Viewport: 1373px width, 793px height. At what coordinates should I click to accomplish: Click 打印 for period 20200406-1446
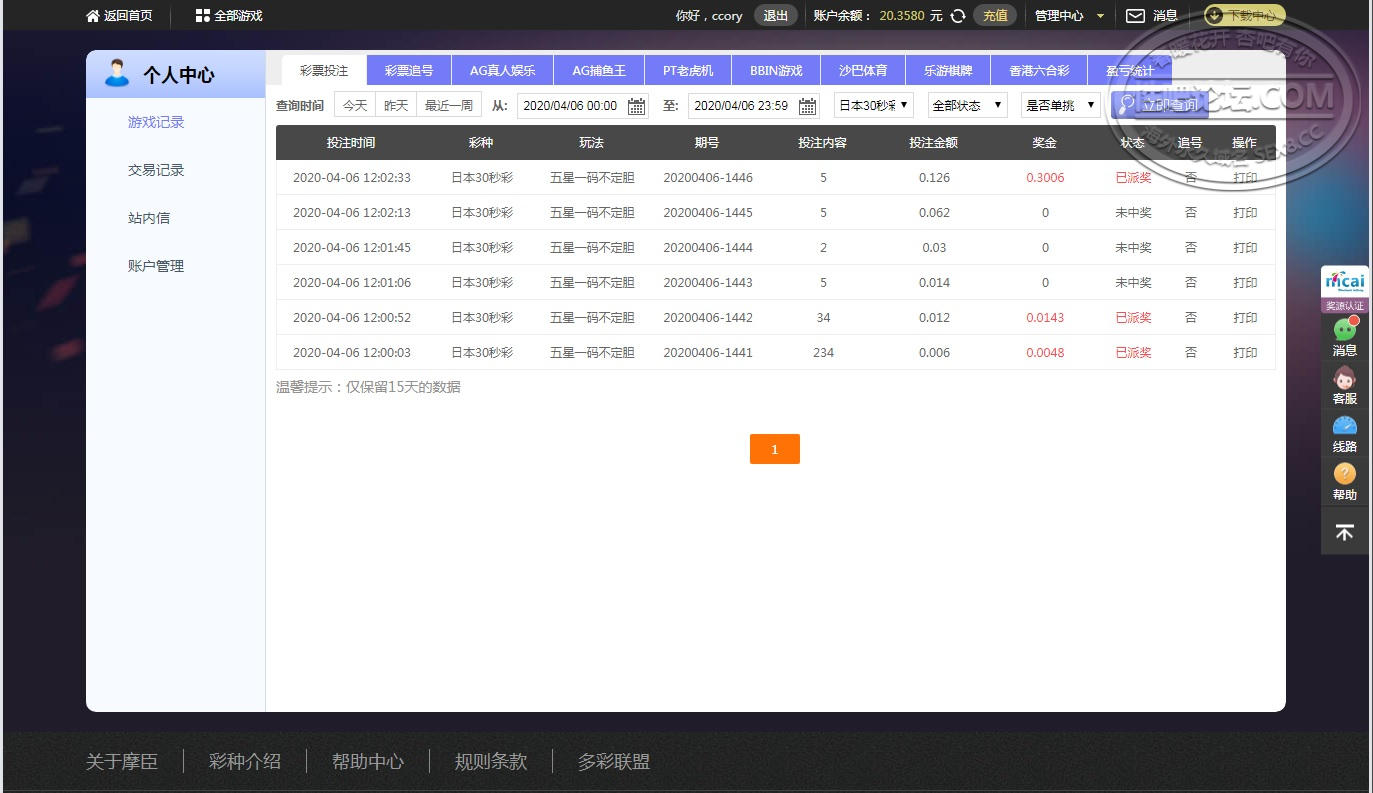click(1244, 178)
